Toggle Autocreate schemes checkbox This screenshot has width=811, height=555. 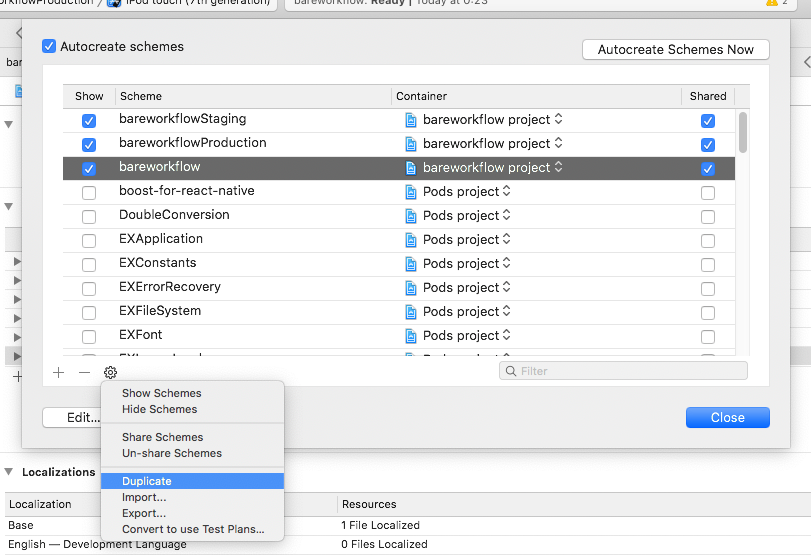point(49,46)
